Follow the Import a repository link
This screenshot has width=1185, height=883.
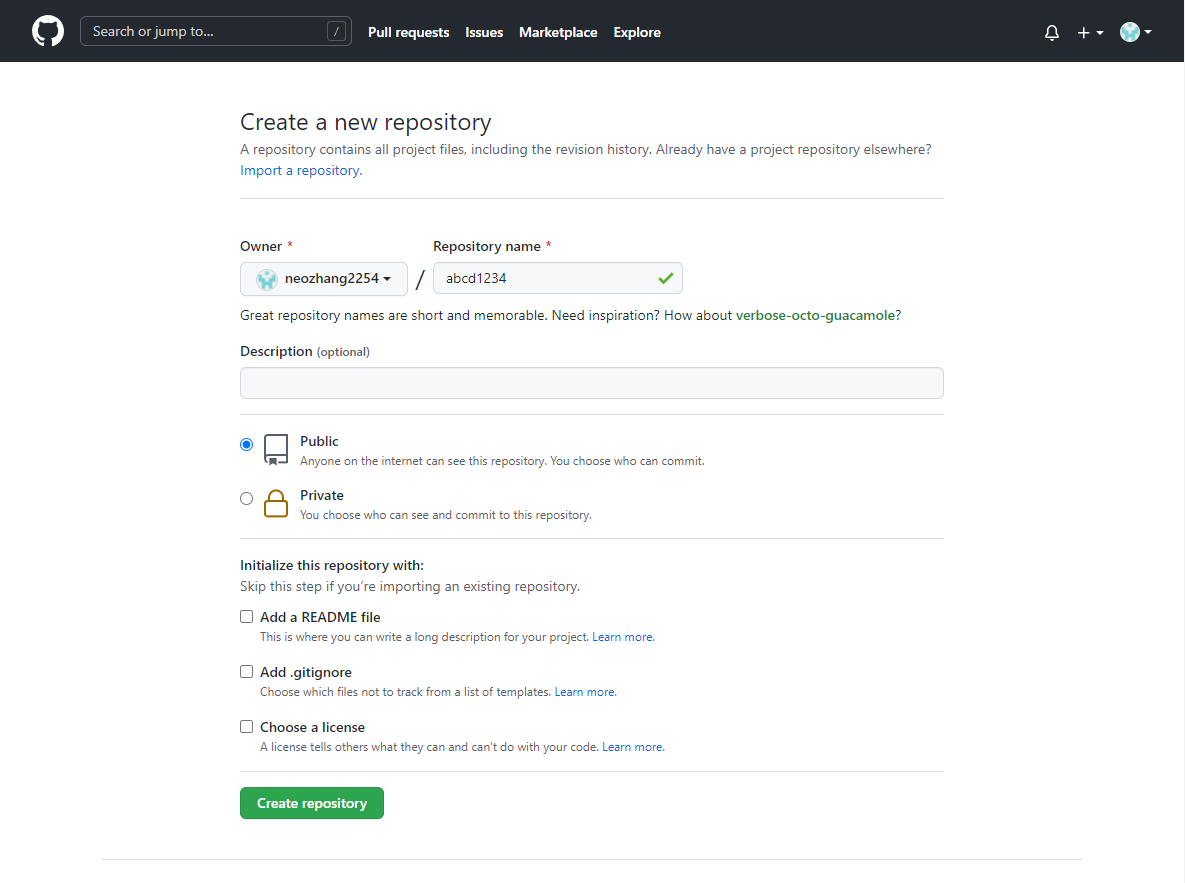(x=299, y=171)
